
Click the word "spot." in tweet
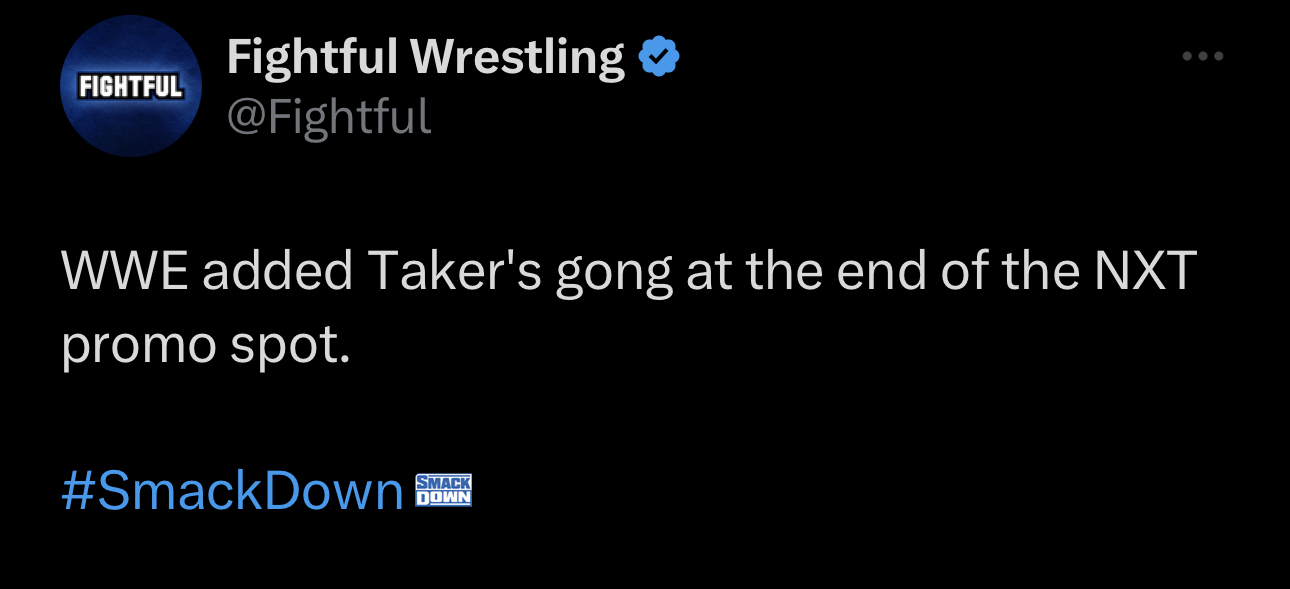pyautogui.click(x=291, y=347)
